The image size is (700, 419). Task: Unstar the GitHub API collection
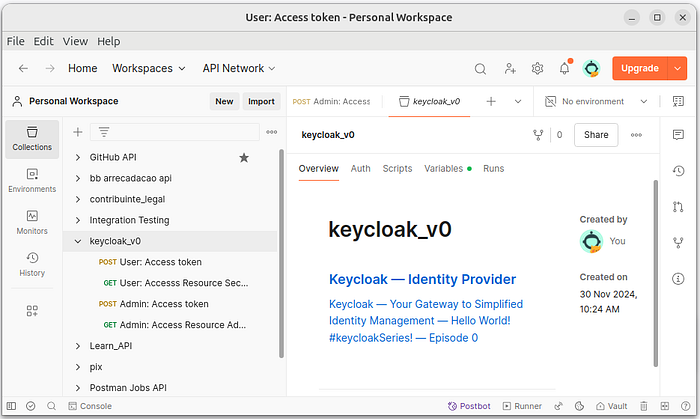point(244,158)
